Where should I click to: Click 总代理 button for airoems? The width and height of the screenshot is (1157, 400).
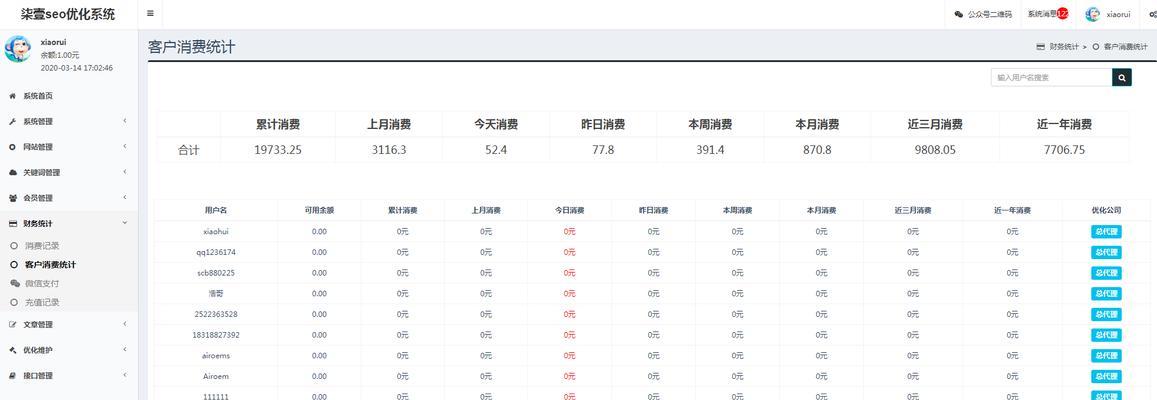click(1106, 356)
